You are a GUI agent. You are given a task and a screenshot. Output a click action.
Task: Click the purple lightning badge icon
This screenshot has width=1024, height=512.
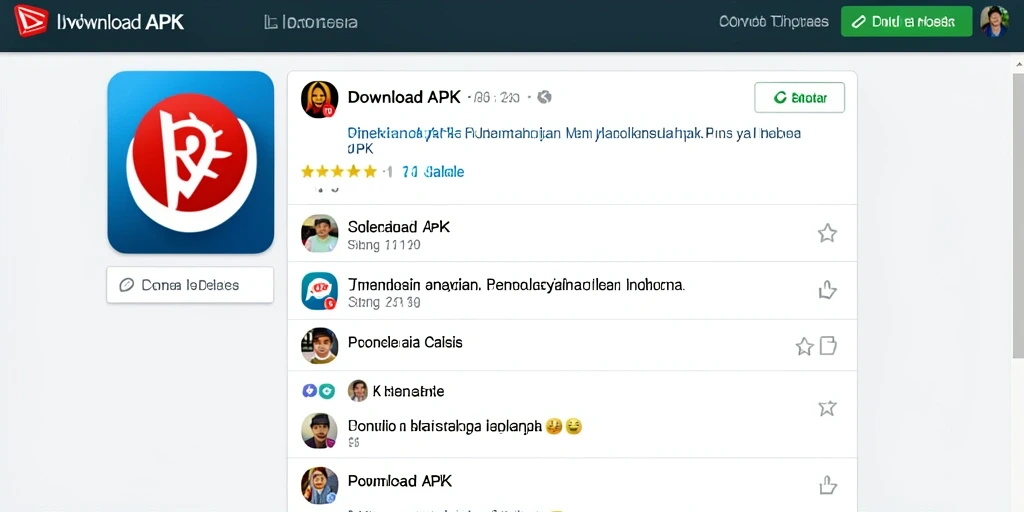click(310, 391)
